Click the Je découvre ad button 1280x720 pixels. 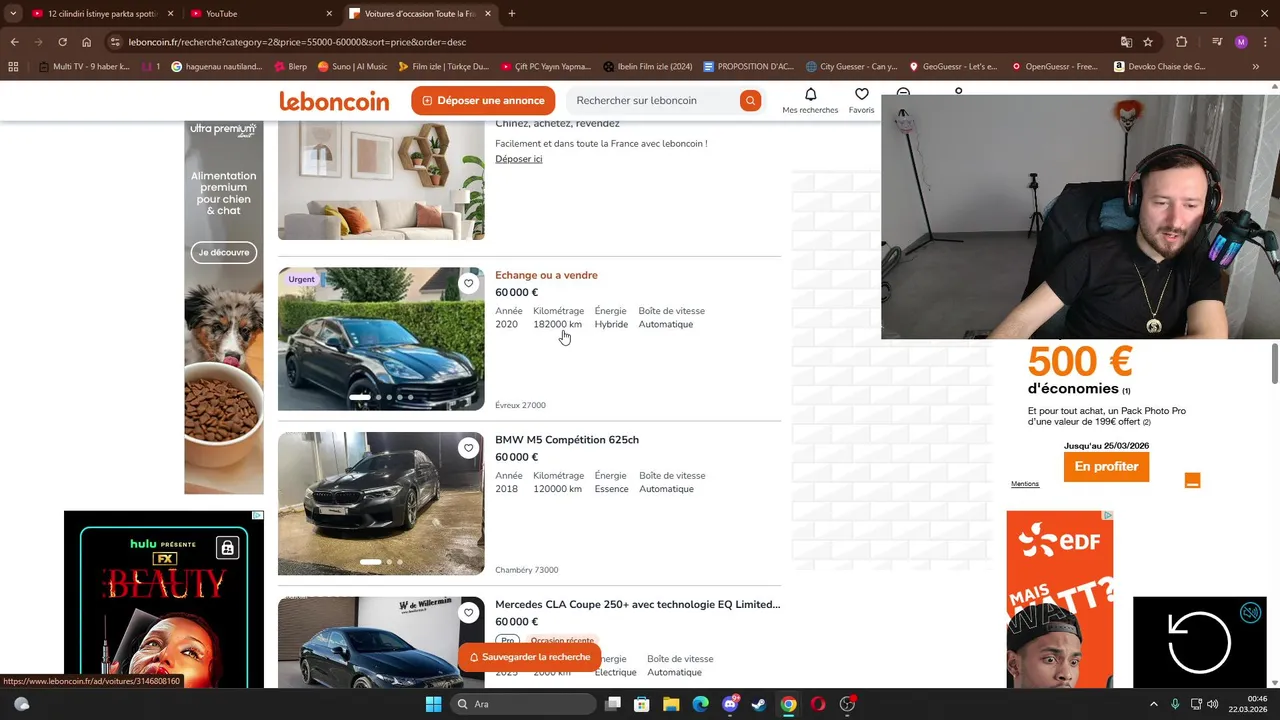click(223, 253)
